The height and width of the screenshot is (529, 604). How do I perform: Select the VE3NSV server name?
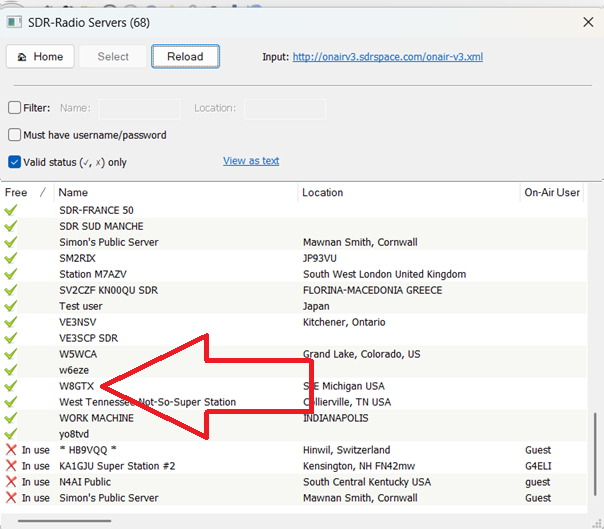click(x=78, y=322)
